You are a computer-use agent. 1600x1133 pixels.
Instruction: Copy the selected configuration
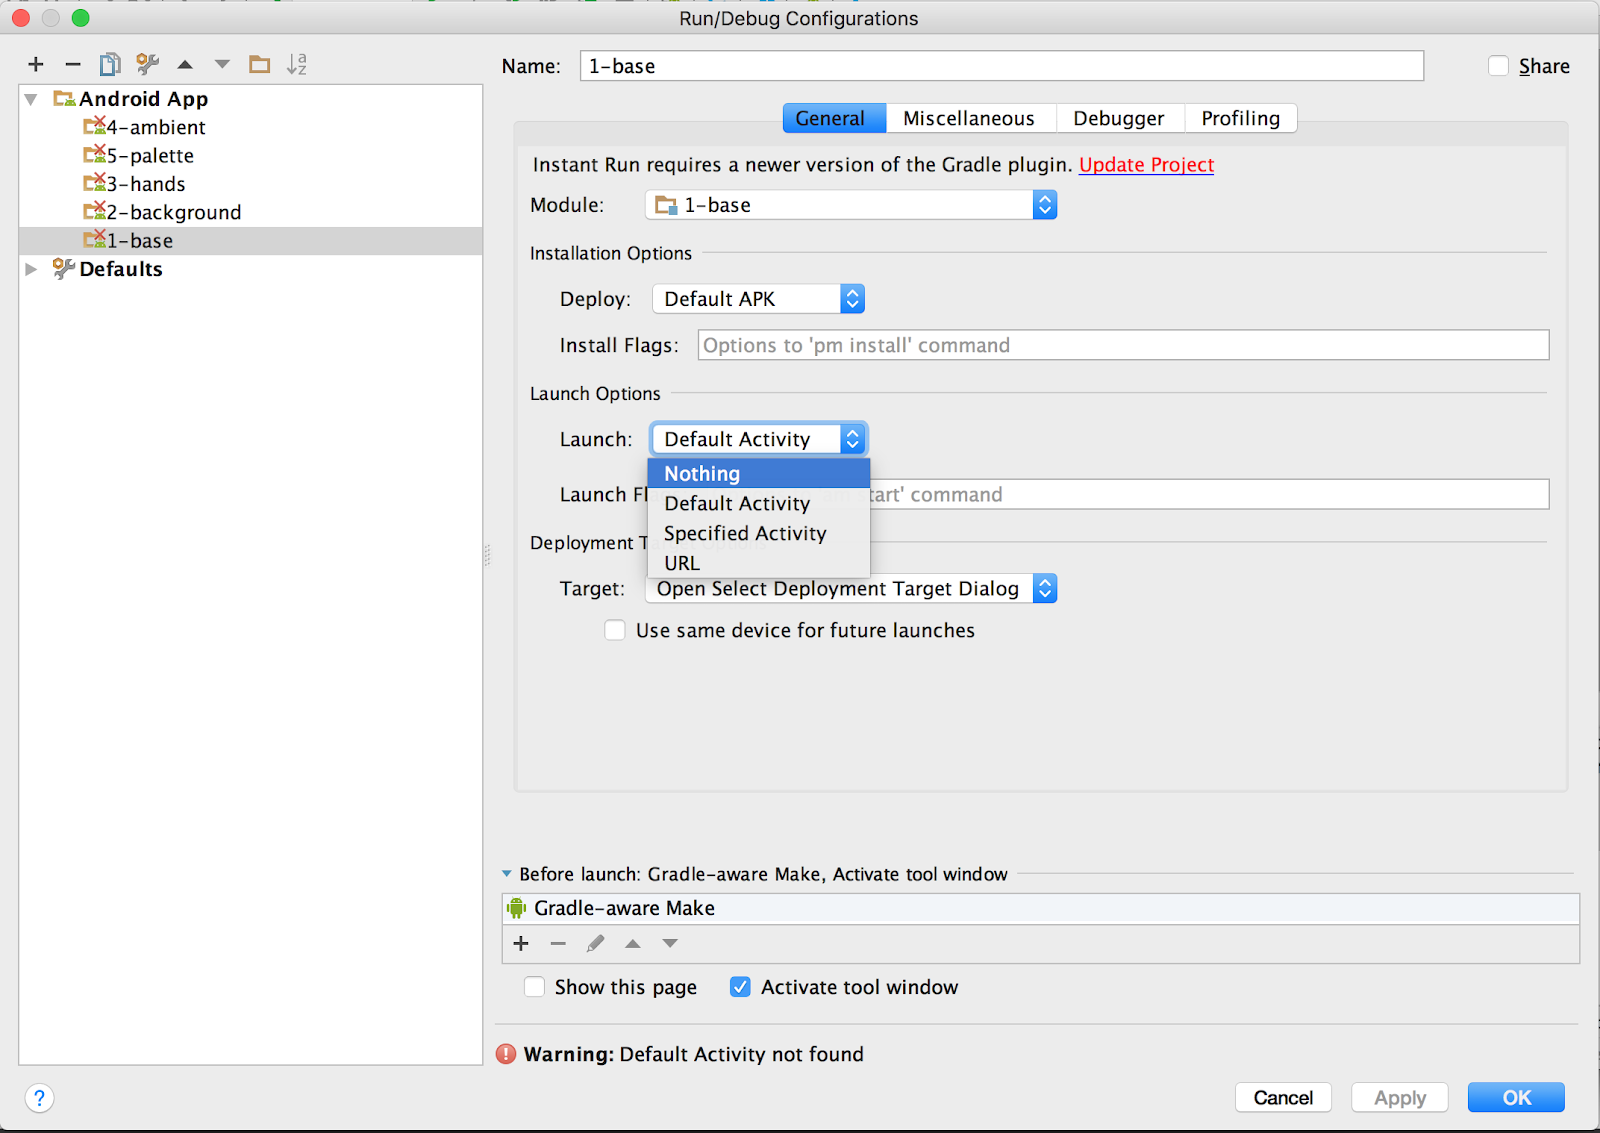coord(110,65)
